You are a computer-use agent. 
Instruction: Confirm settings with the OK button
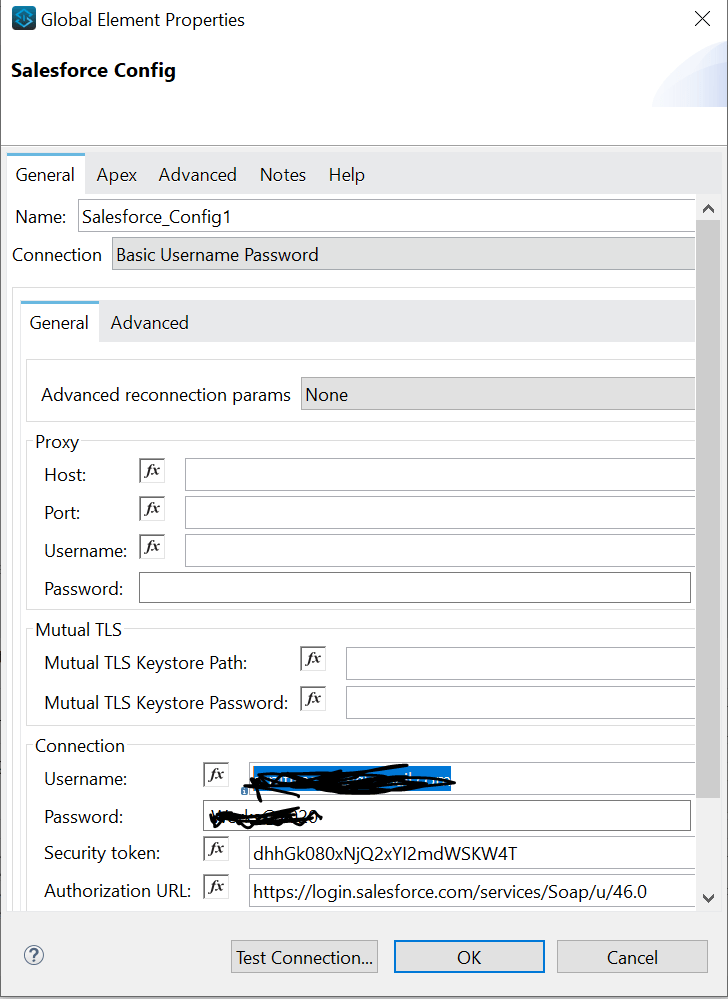468,956
